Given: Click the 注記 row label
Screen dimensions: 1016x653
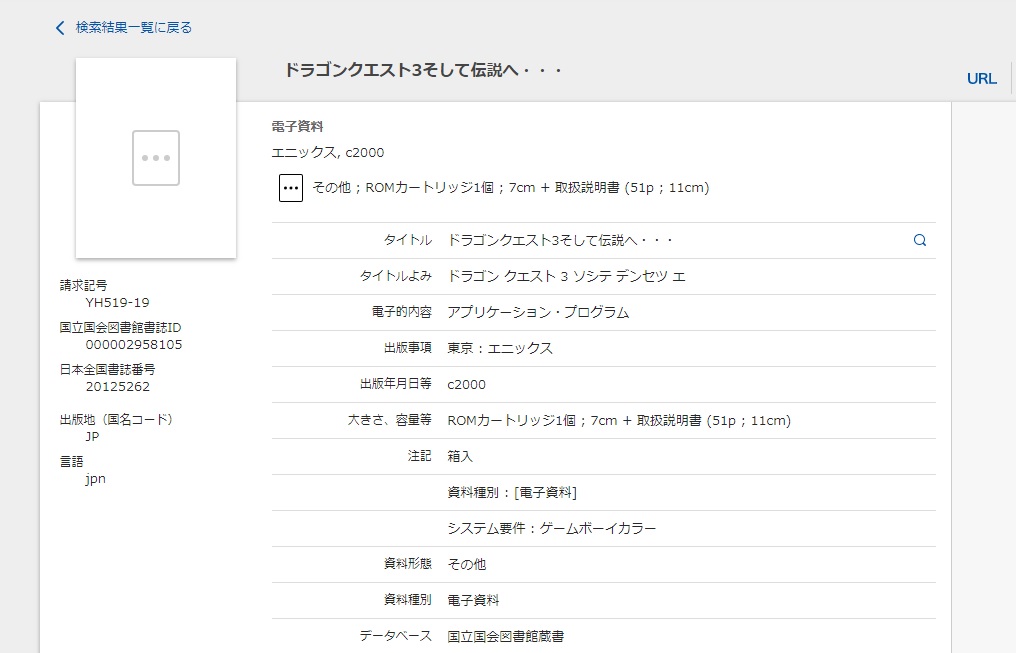Looking at the screenshot, I should click(420, 456).
